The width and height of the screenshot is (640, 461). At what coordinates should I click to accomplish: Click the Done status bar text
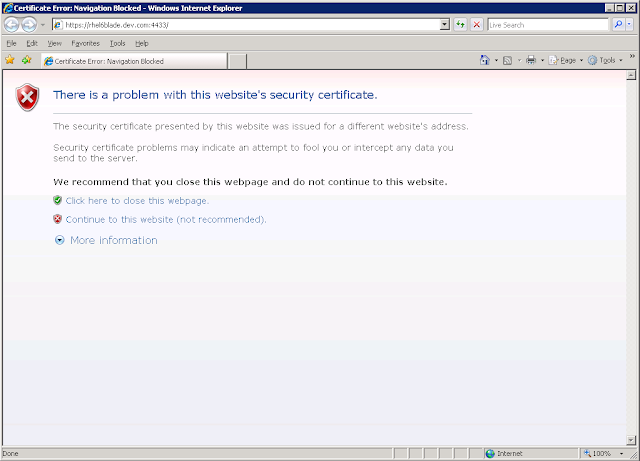pyautogui.click(x=10, y=453)
